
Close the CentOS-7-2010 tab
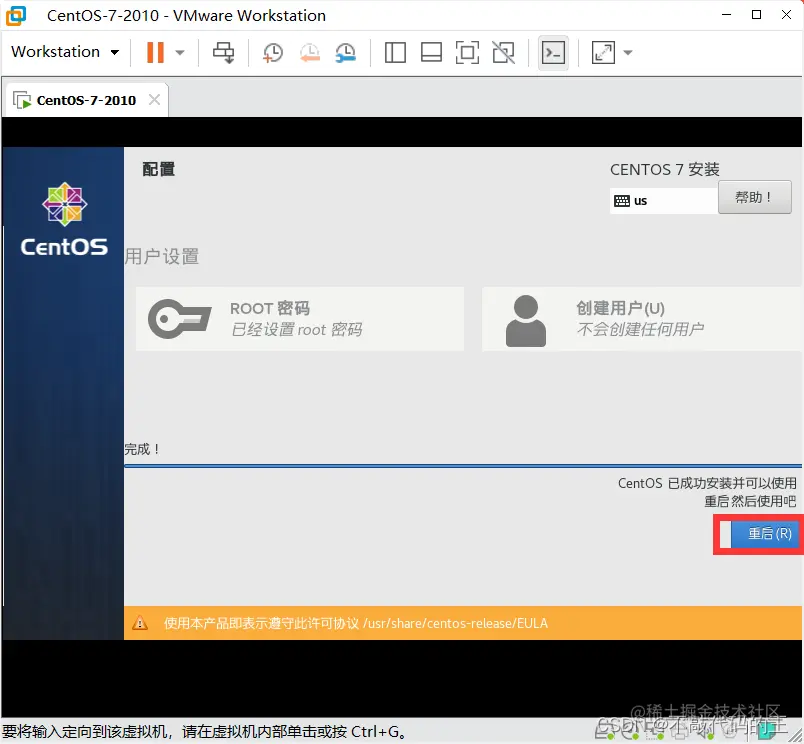[154, 99]
